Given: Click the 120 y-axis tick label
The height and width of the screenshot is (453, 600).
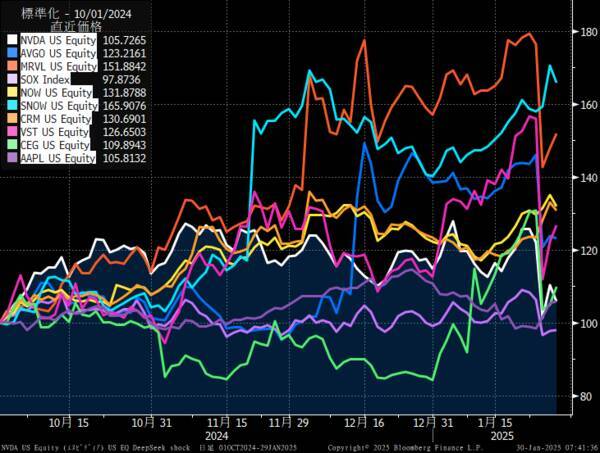Looking at the screenshot, I should pyautogui.click(x=589, y=250).
